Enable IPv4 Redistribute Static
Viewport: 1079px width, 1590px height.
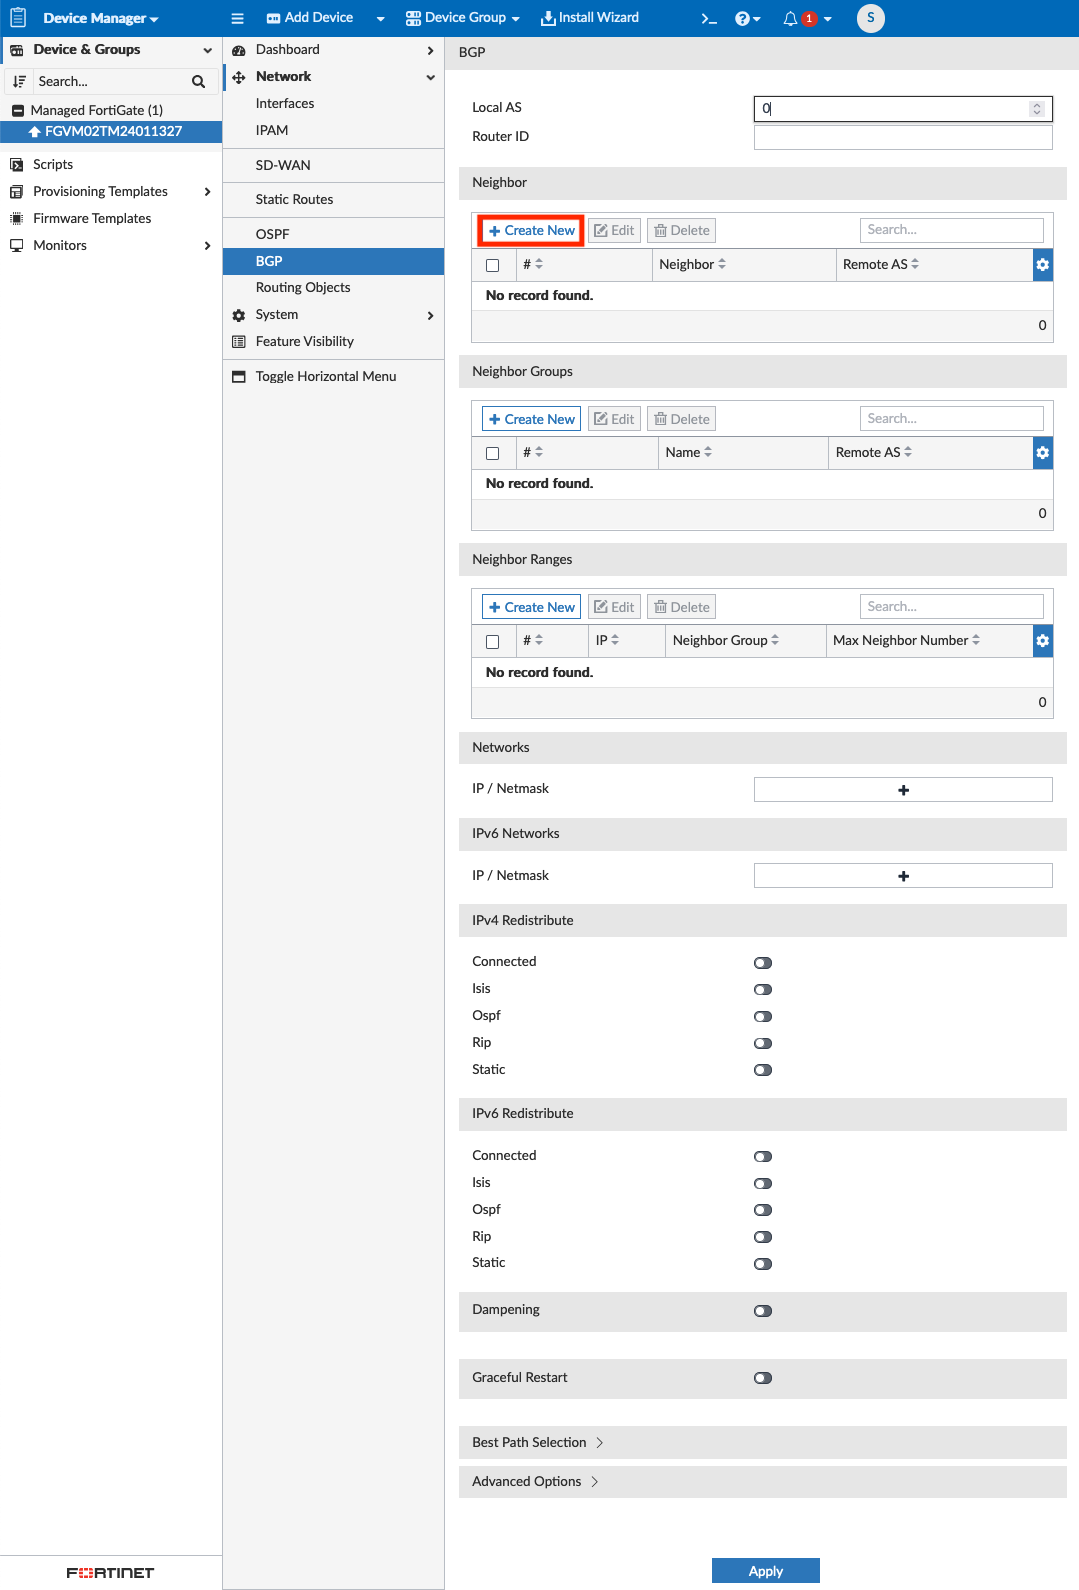(x=763, y=1070)
